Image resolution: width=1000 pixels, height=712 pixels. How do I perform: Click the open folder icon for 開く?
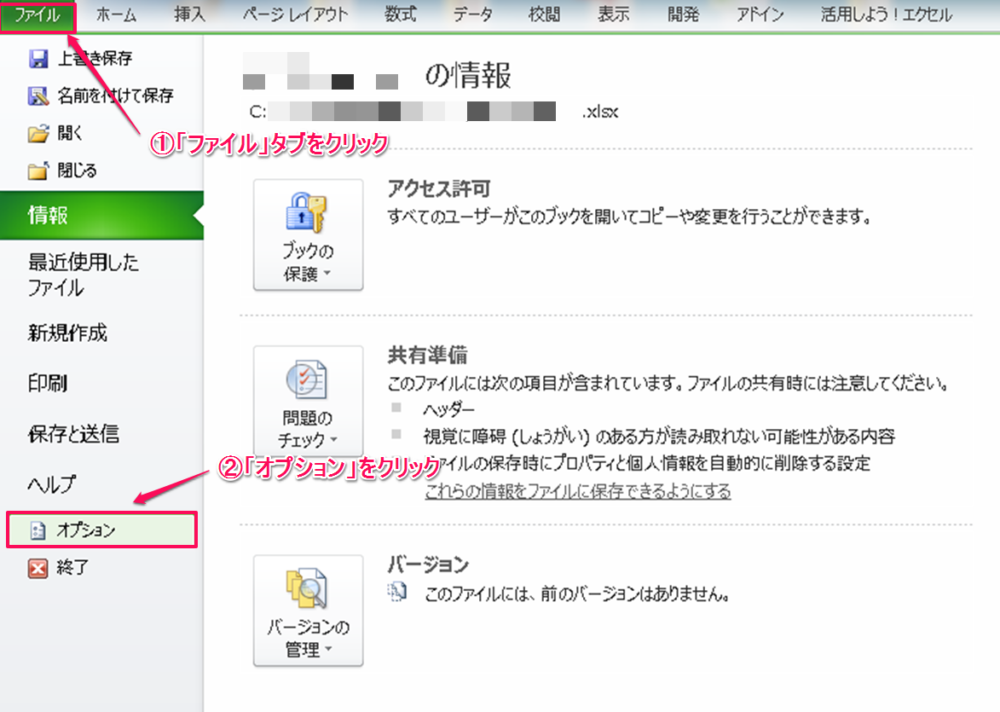click(x=39, y=133)
